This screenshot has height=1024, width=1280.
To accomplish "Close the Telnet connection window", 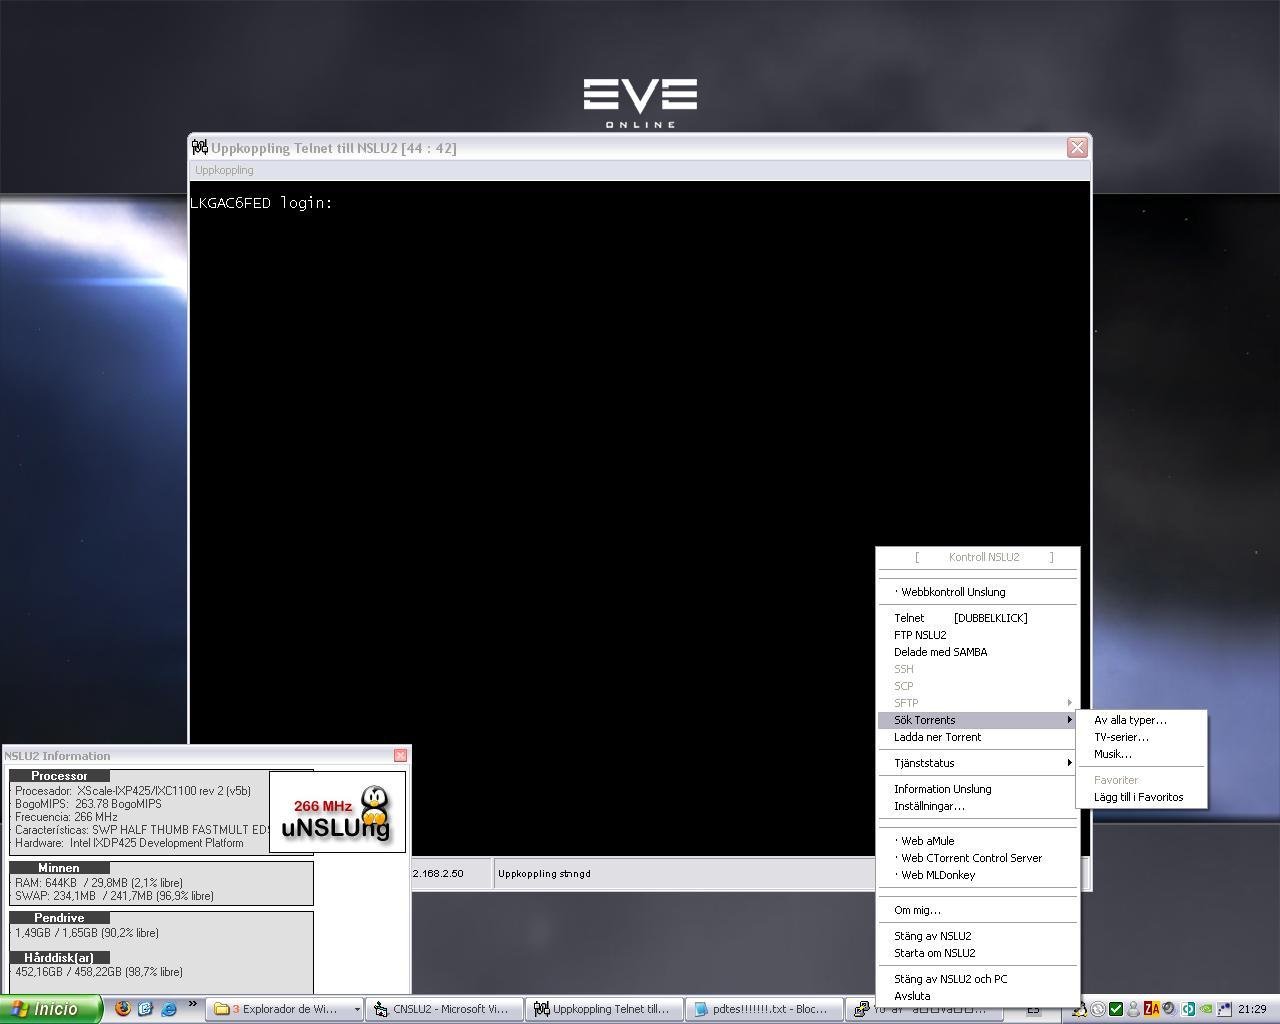I will point(1077,147).
